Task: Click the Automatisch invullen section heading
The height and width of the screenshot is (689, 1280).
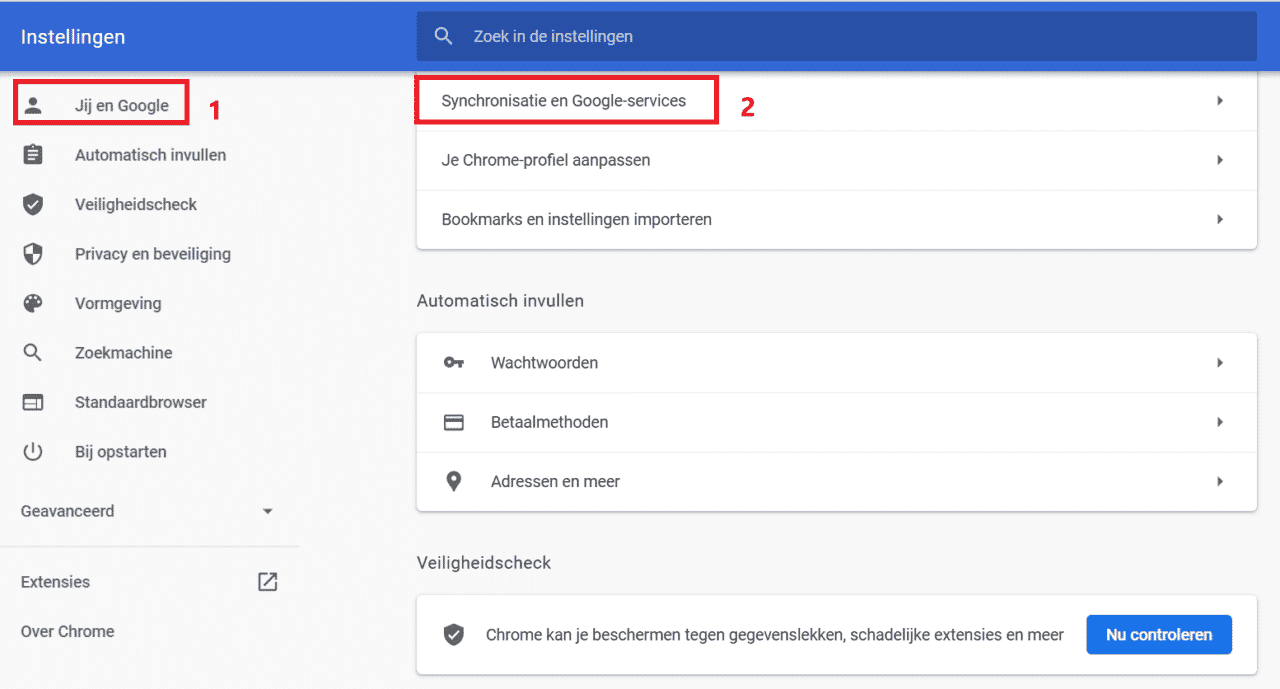Action: tap(500, 301)
